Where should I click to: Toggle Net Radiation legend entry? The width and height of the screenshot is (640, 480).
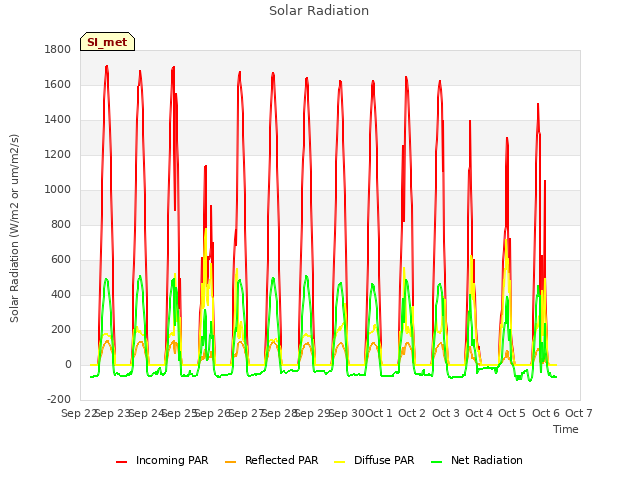(477, 460)
